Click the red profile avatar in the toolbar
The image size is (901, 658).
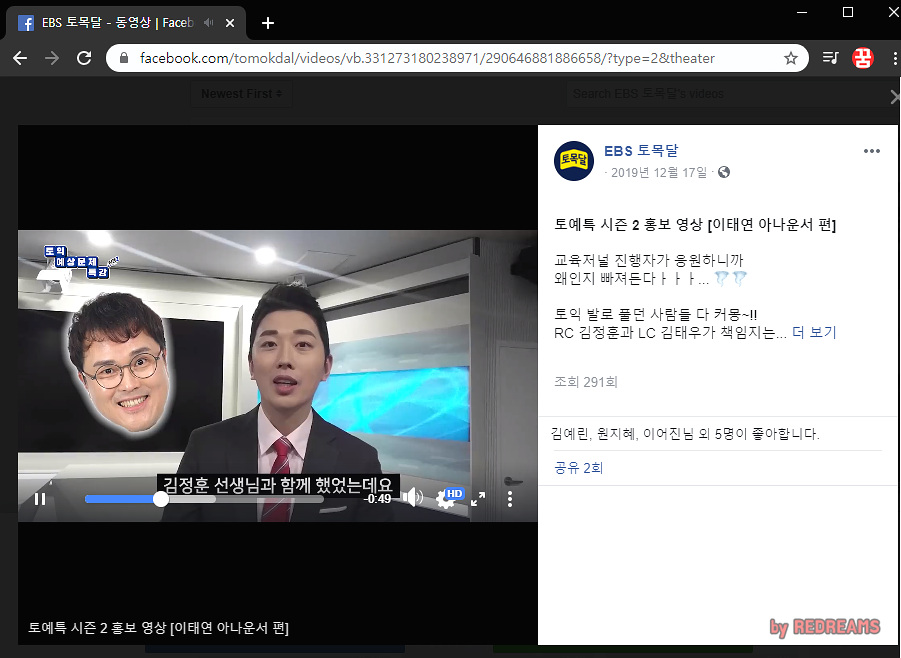click(863, 58)
